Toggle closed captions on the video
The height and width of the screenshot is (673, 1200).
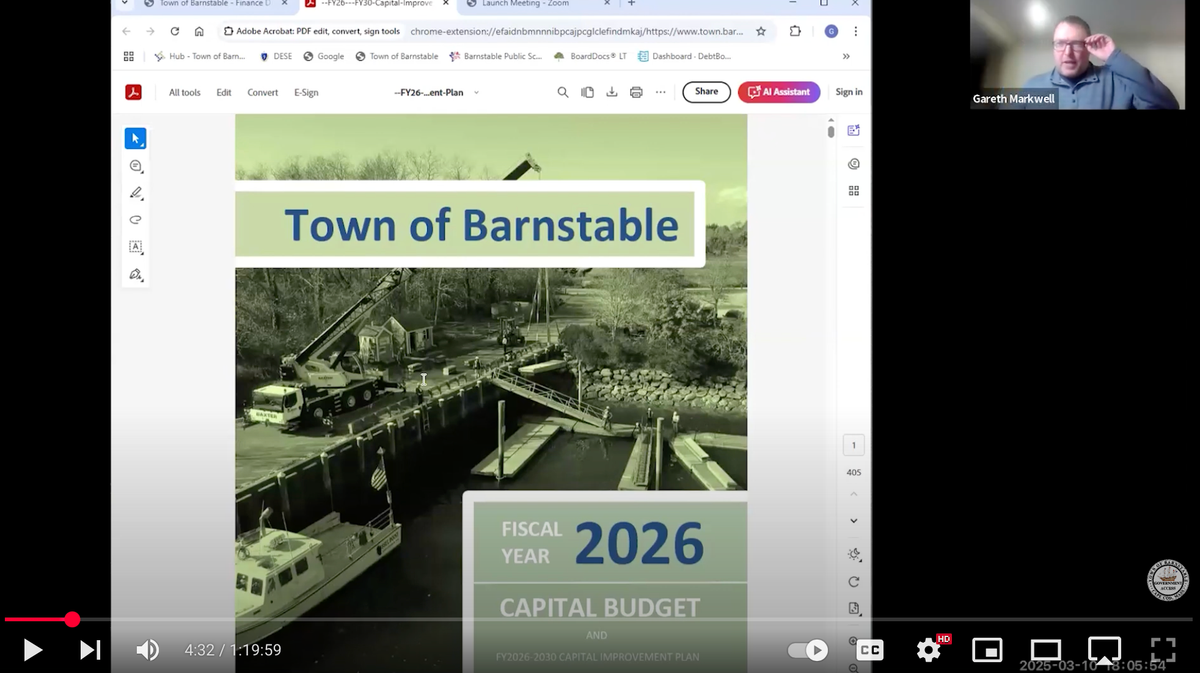pyautogui.click(x=870, y=649)
